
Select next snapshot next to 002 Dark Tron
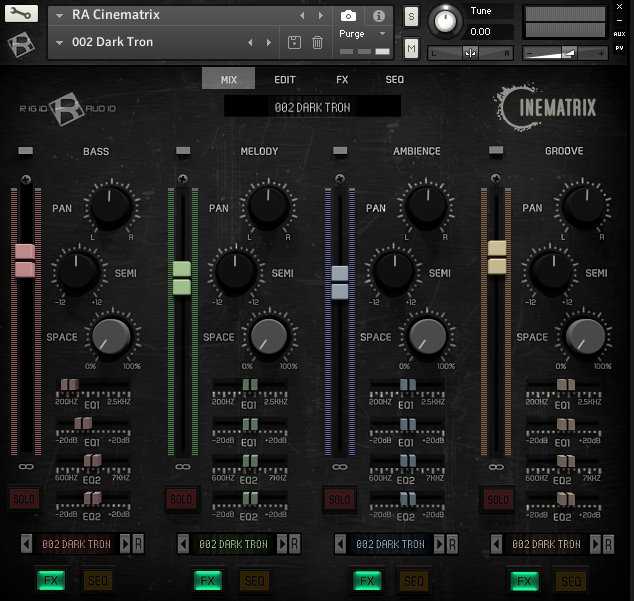pyautogui.click(x=268, y=42)
